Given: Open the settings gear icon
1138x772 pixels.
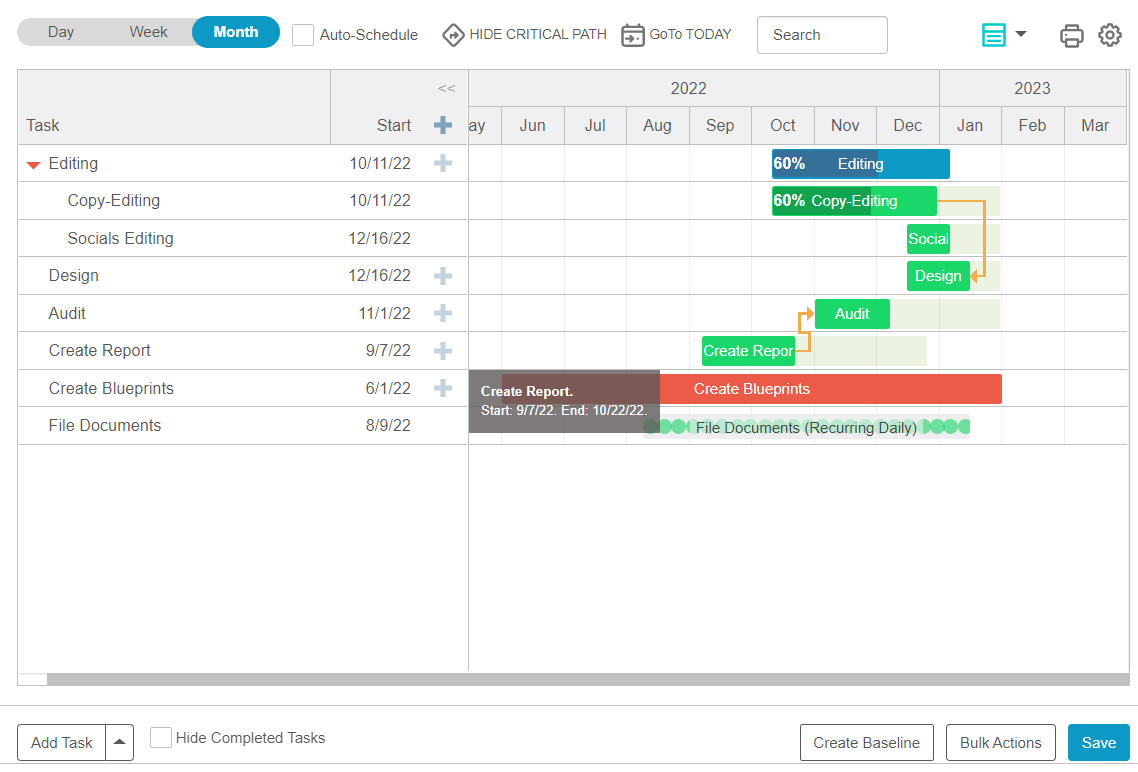Looking at the screenshot, I should (1109, 35).
